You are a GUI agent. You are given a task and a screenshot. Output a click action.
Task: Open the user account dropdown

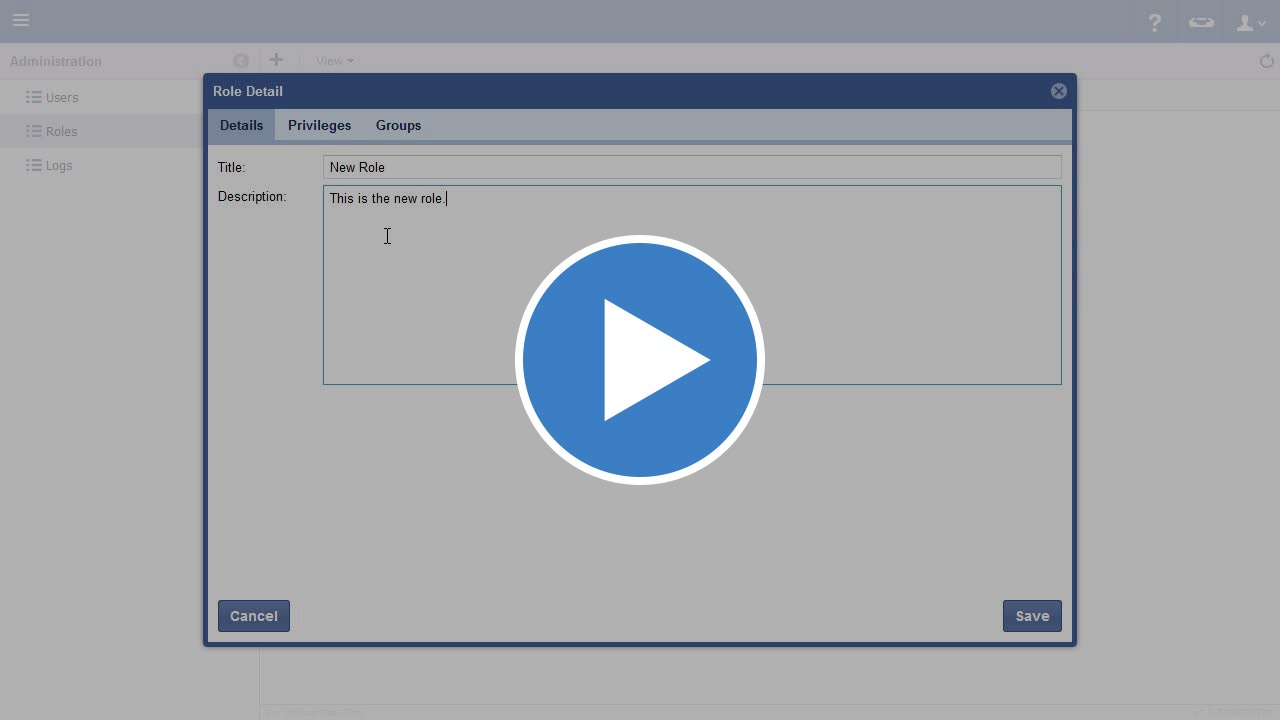click(x=1250, y=22)
